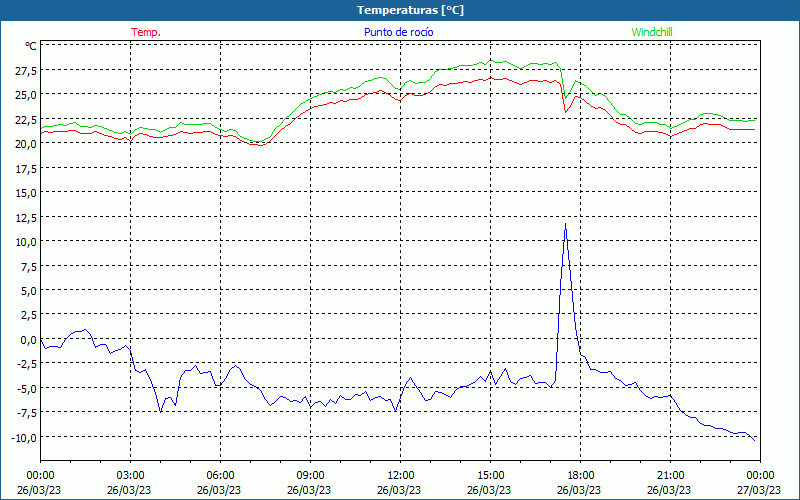Click the 27,5 y-axis value
The width and height of the screenshot is (800, 500).
24,71
